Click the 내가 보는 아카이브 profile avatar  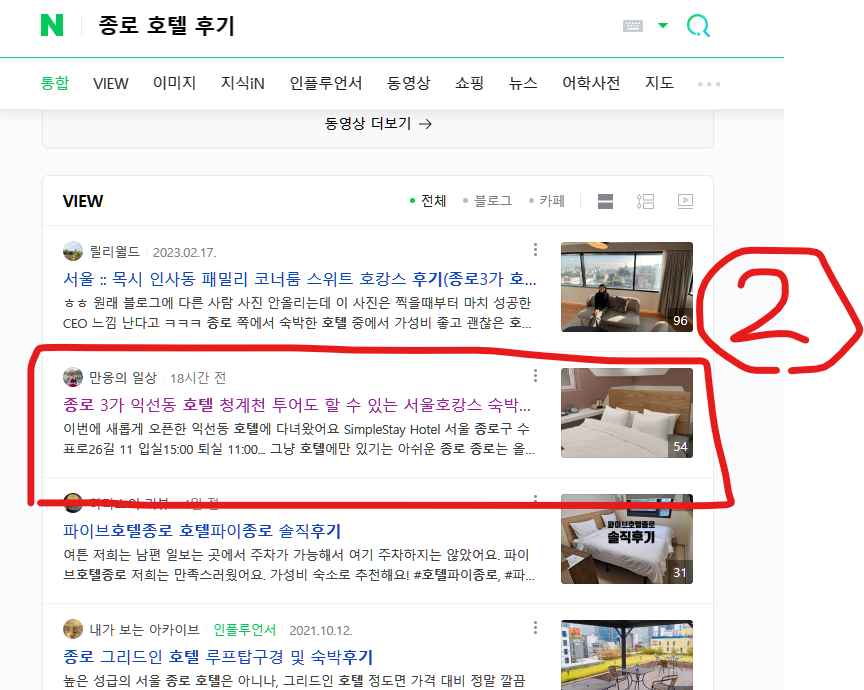point(73,629)
